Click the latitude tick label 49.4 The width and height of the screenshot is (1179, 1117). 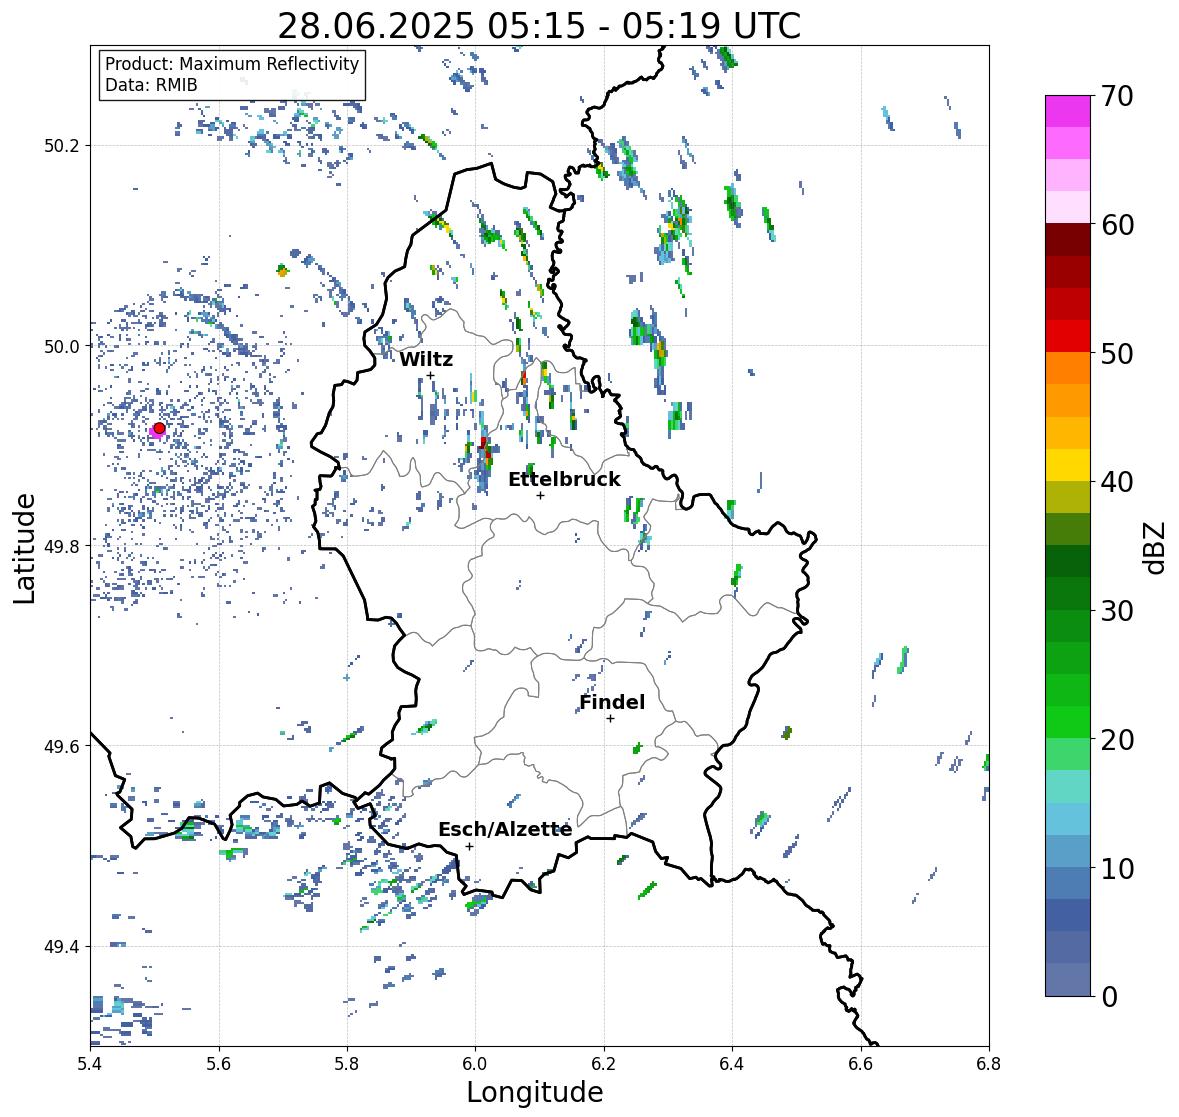click(x=62, y=947)
